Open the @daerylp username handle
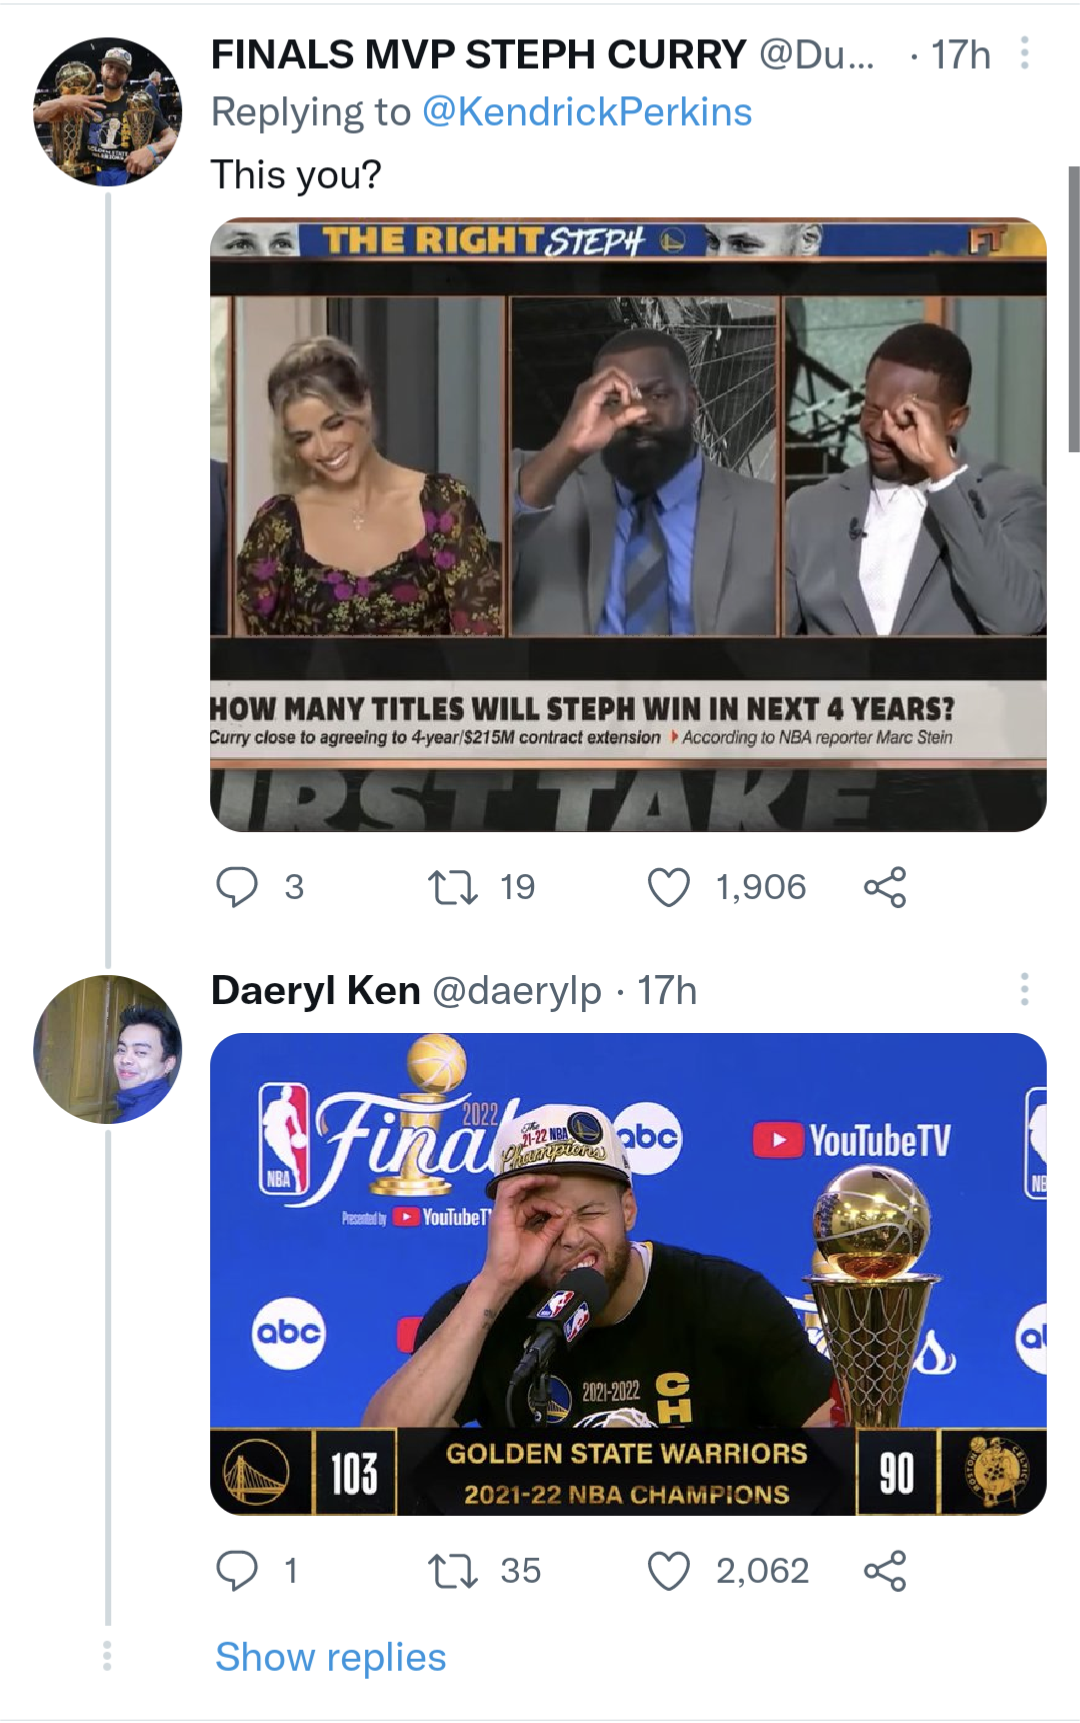Viewport: 1080px width, 1723px height. (517, 991)
